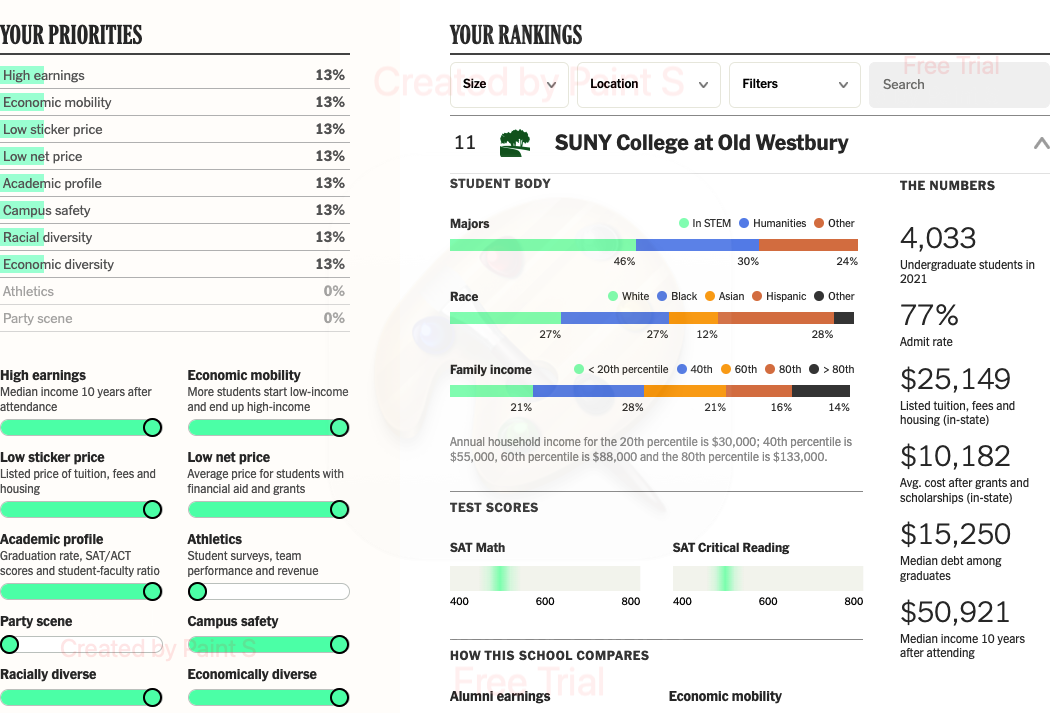This screenshot has width=1060, height=713.
Task: Click the SUNY Old Westbury tree logo
Action: pos(515,143)
